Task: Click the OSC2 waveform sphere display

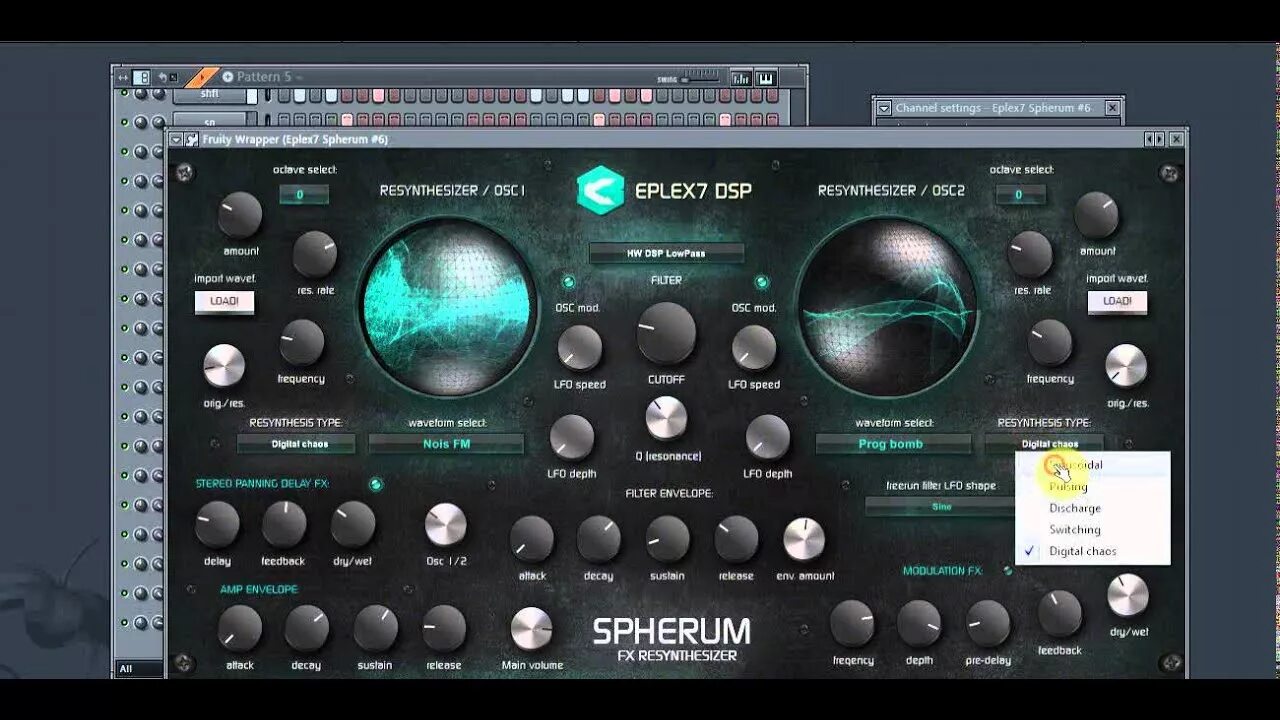Action: [889, 306]
